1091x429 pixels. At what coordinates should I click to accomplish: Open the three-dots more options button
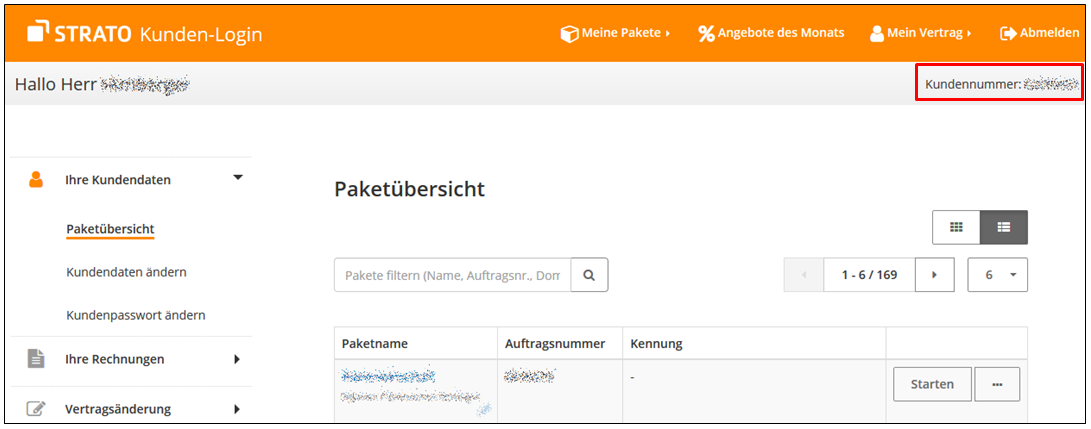(997, 384)
